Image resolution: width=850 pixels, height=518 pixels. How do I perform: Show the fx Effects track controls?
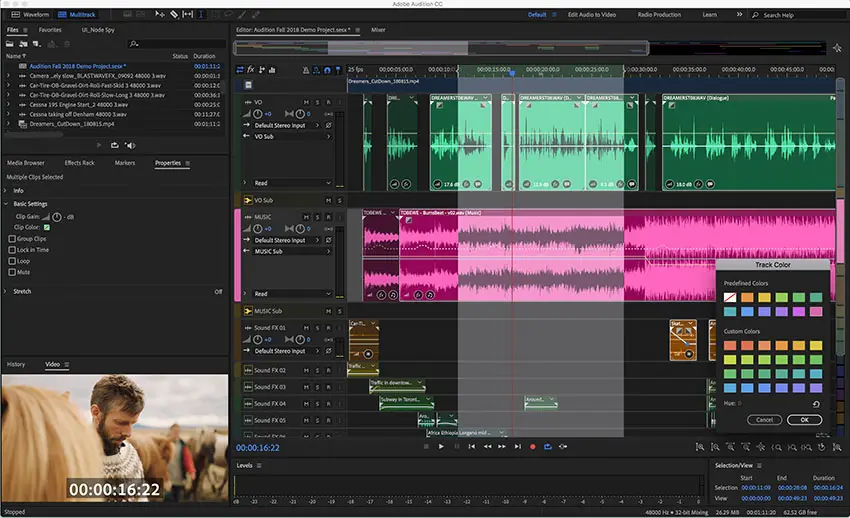(x=251, y=70)
